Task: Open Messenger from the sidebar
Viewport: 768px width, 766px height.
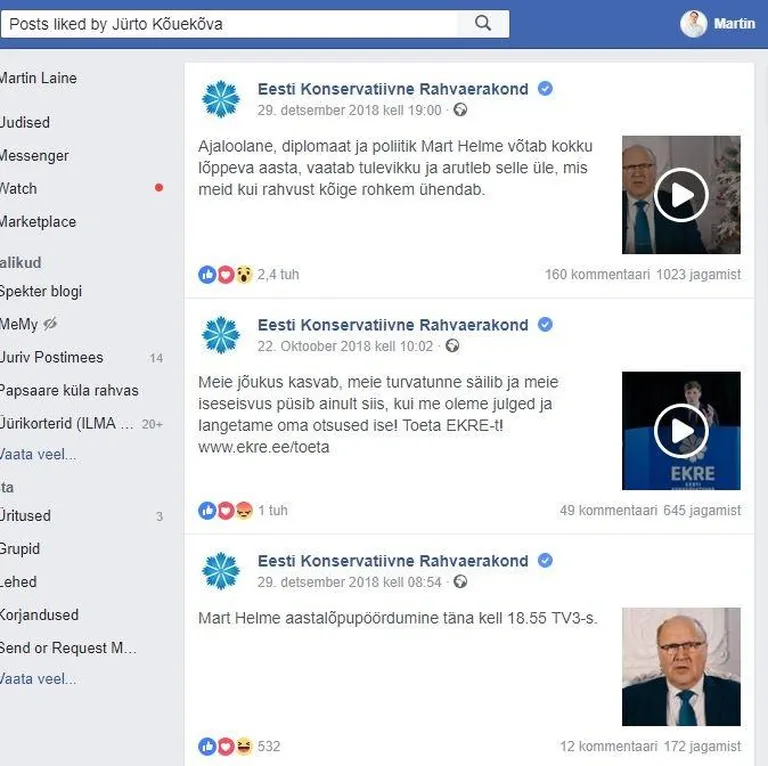Action: point(34,156)
